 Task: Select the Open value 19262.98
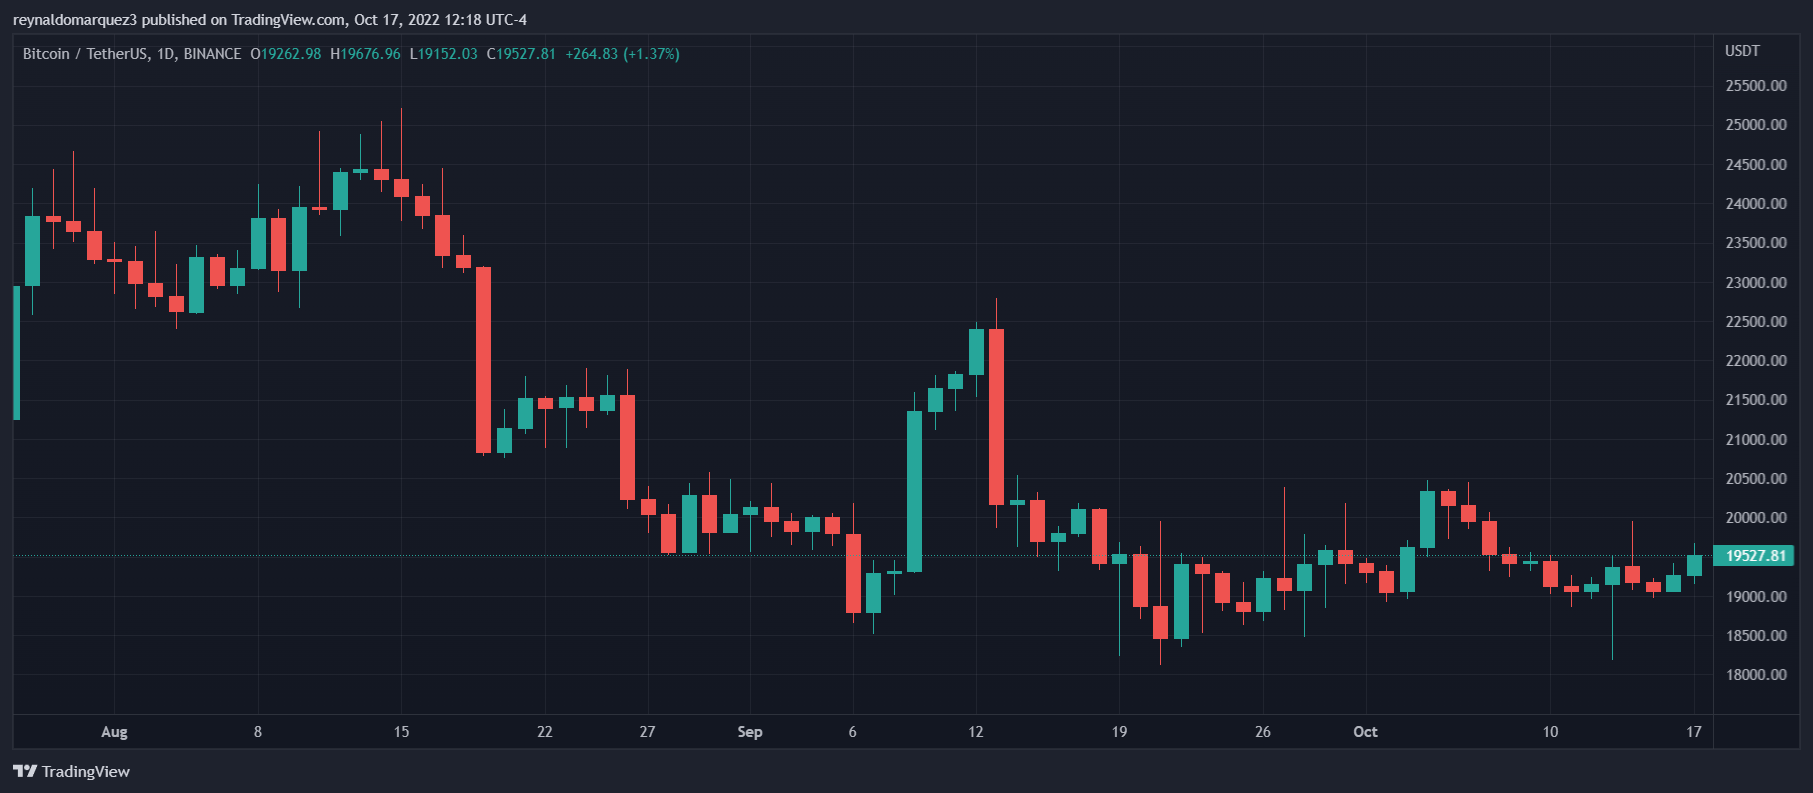(291, 54)
